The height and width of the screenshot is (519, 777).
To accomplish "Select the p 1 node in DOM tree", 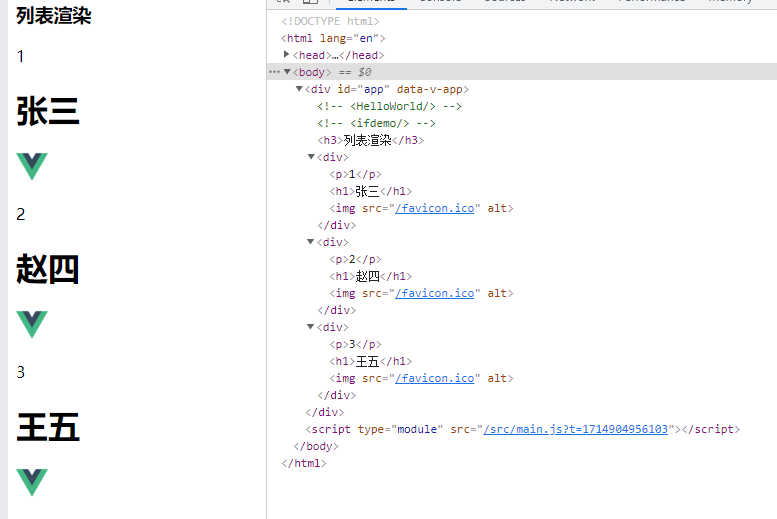I will tap(355, 174).
